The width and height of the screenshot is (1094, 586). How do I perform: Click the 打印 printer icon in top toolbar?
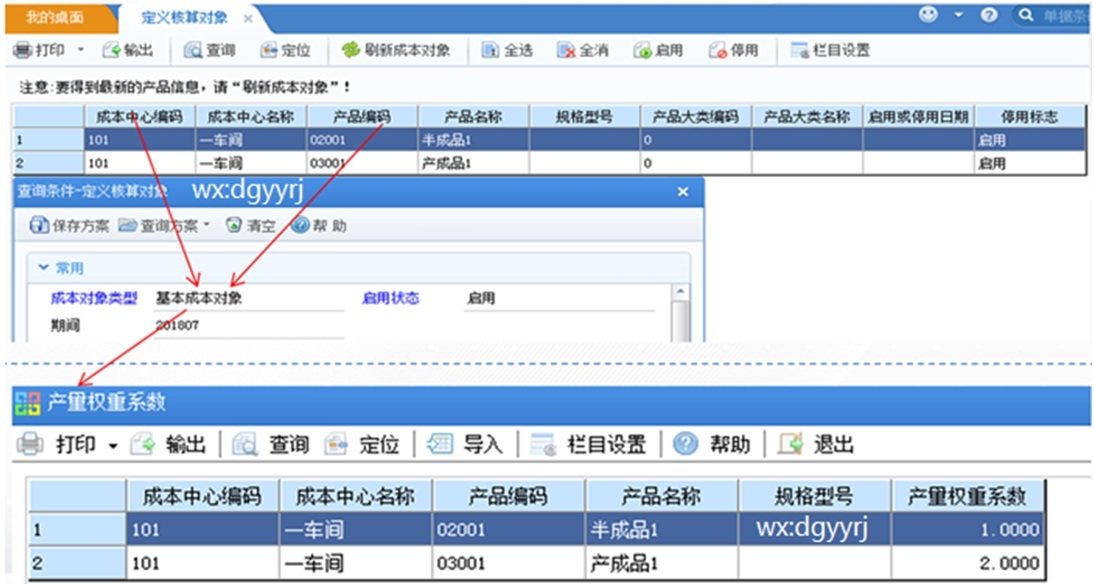coord(23,50)
